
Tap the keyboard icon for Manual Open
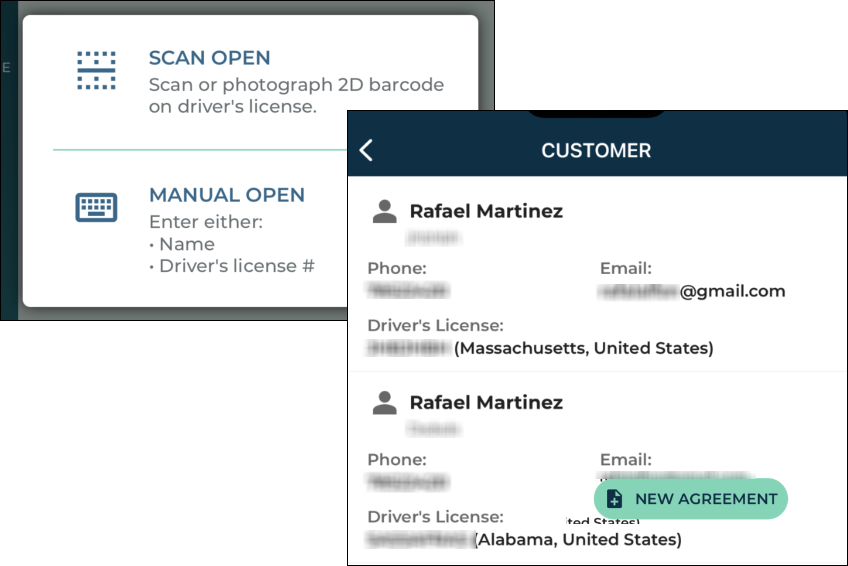point(97,207)
